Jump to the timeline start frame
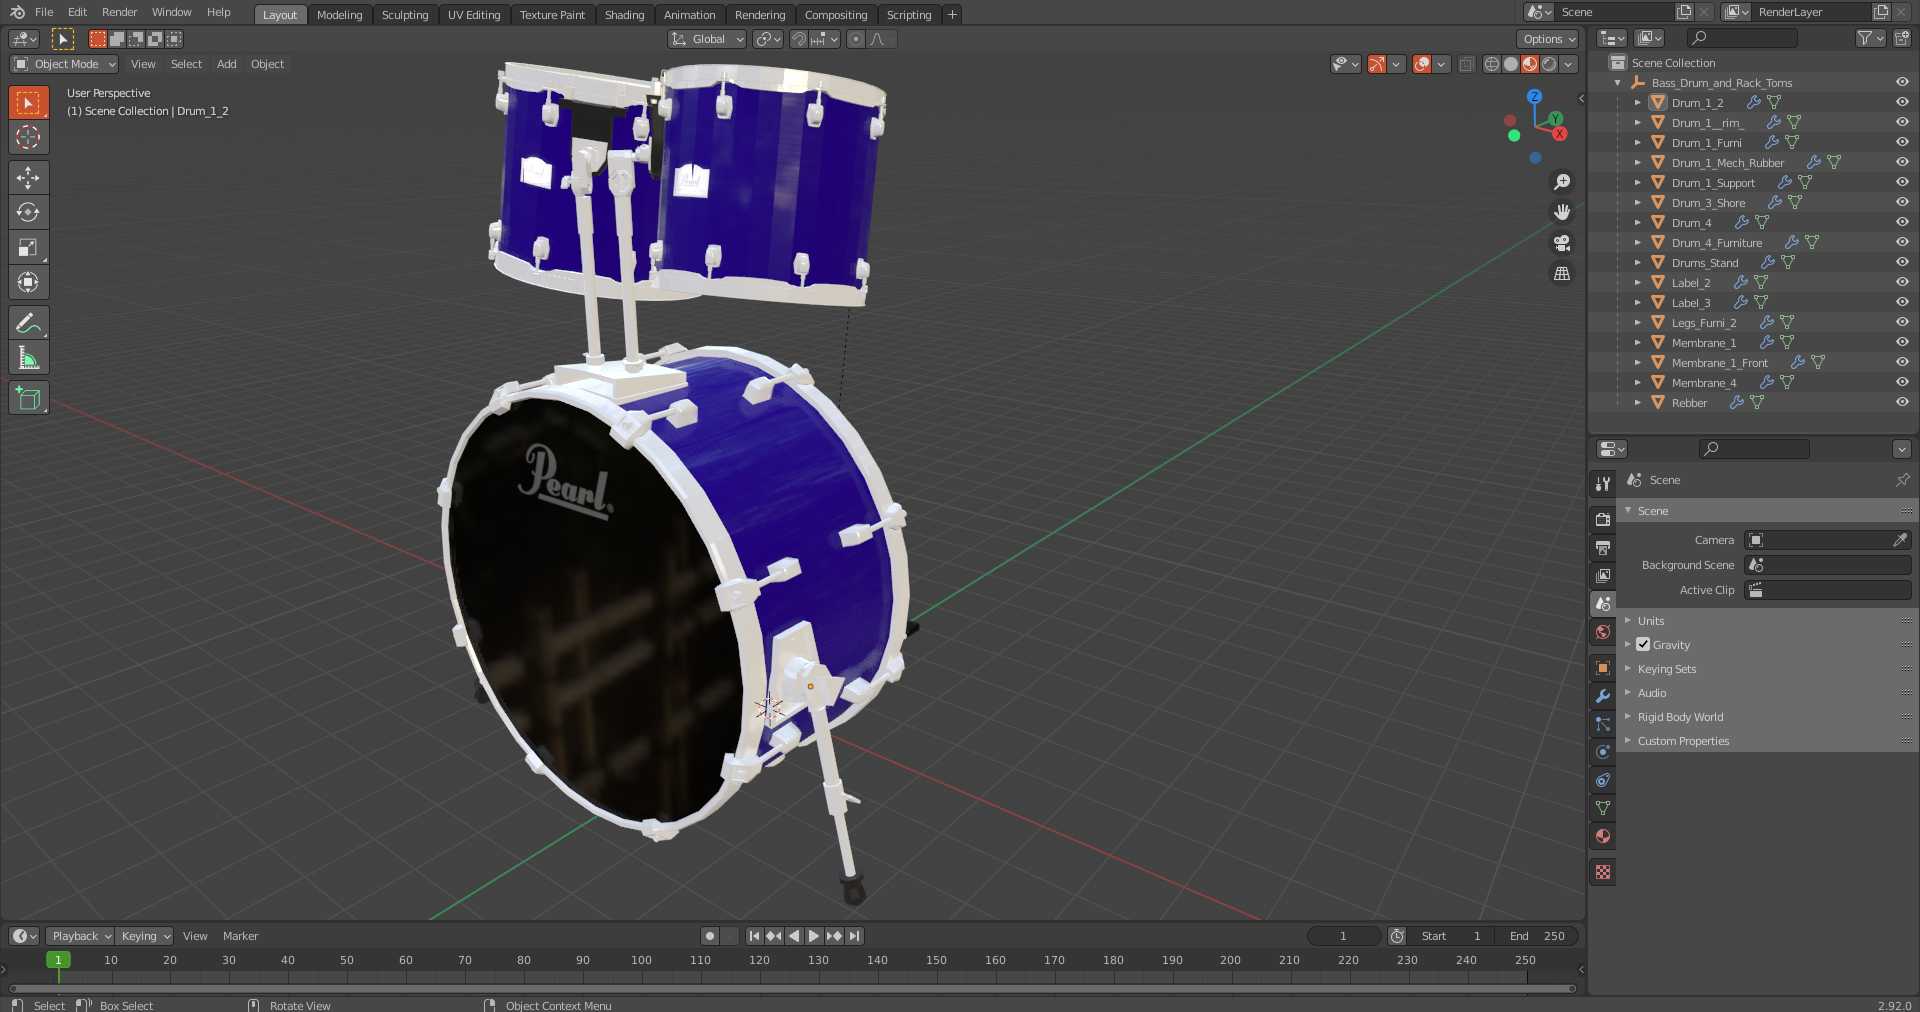Viewport: 1920px width, 1012px height. pos(754,936)
